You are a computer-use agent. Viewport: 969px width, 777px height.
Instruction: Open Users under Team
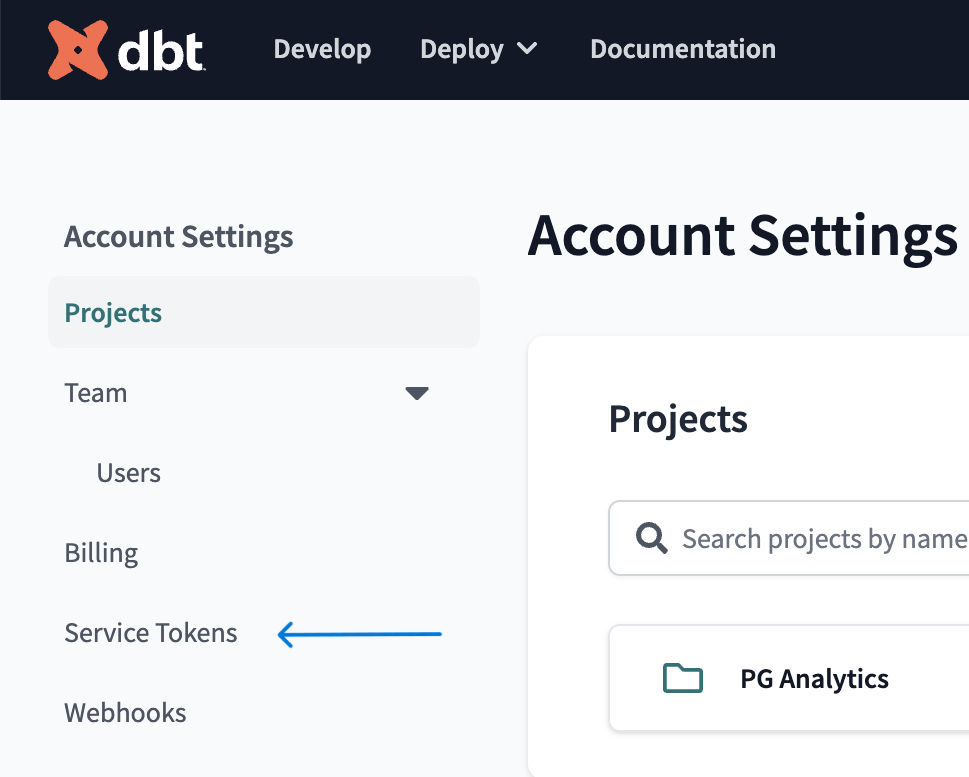pos(129,473)
